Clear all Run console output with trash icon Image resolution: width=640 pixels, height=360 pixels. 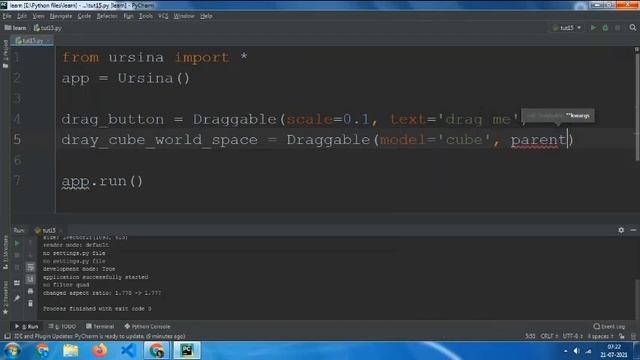(30, 303)
